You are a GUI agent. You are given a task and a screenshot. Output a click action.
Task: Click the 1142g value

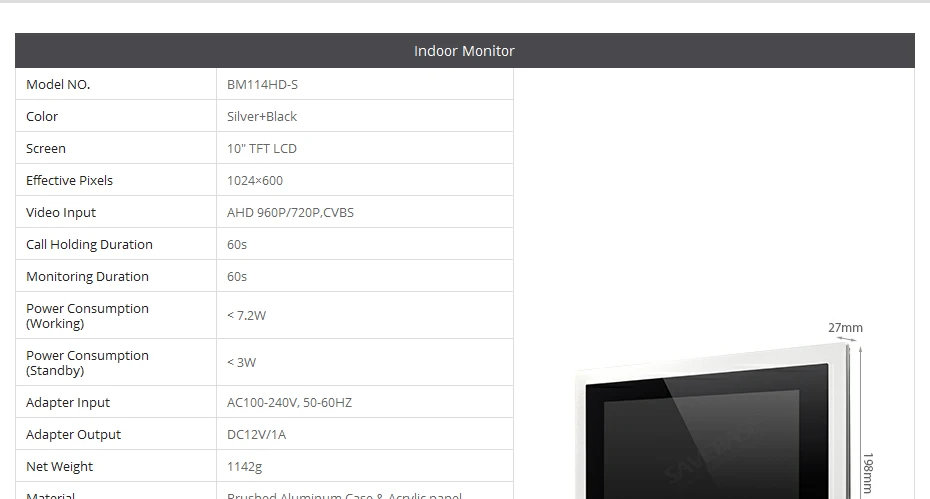(x=244, y=466)
